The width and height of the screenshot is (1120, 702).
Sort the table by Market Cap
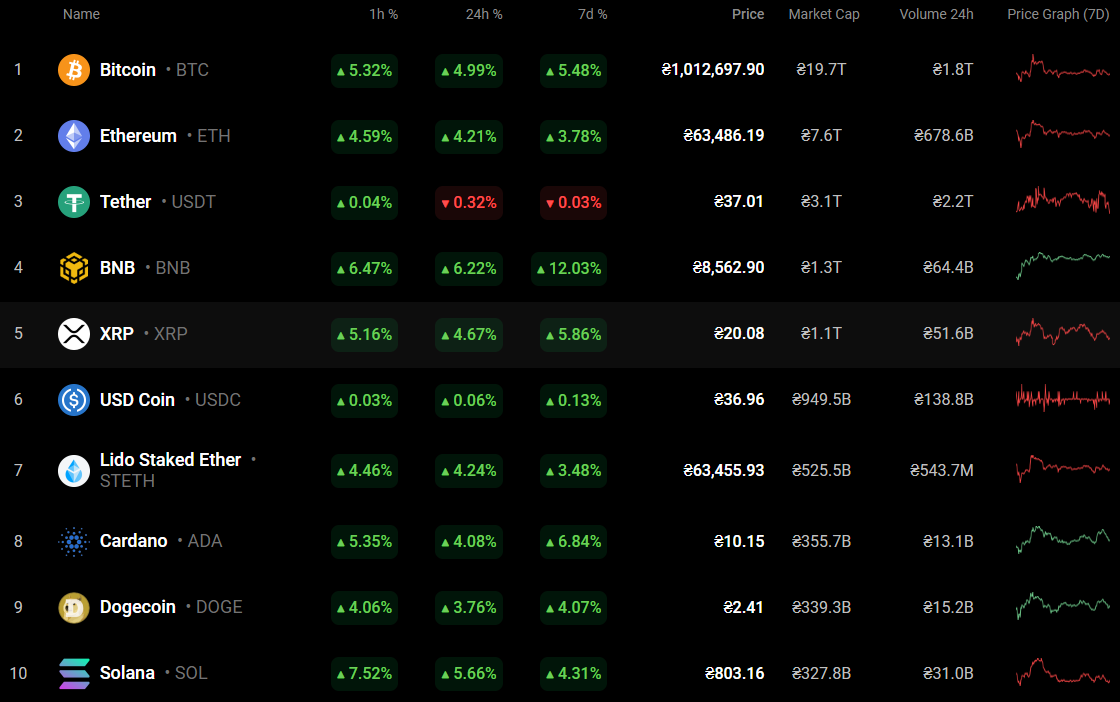pyautogui.click(x=824, y=14)
